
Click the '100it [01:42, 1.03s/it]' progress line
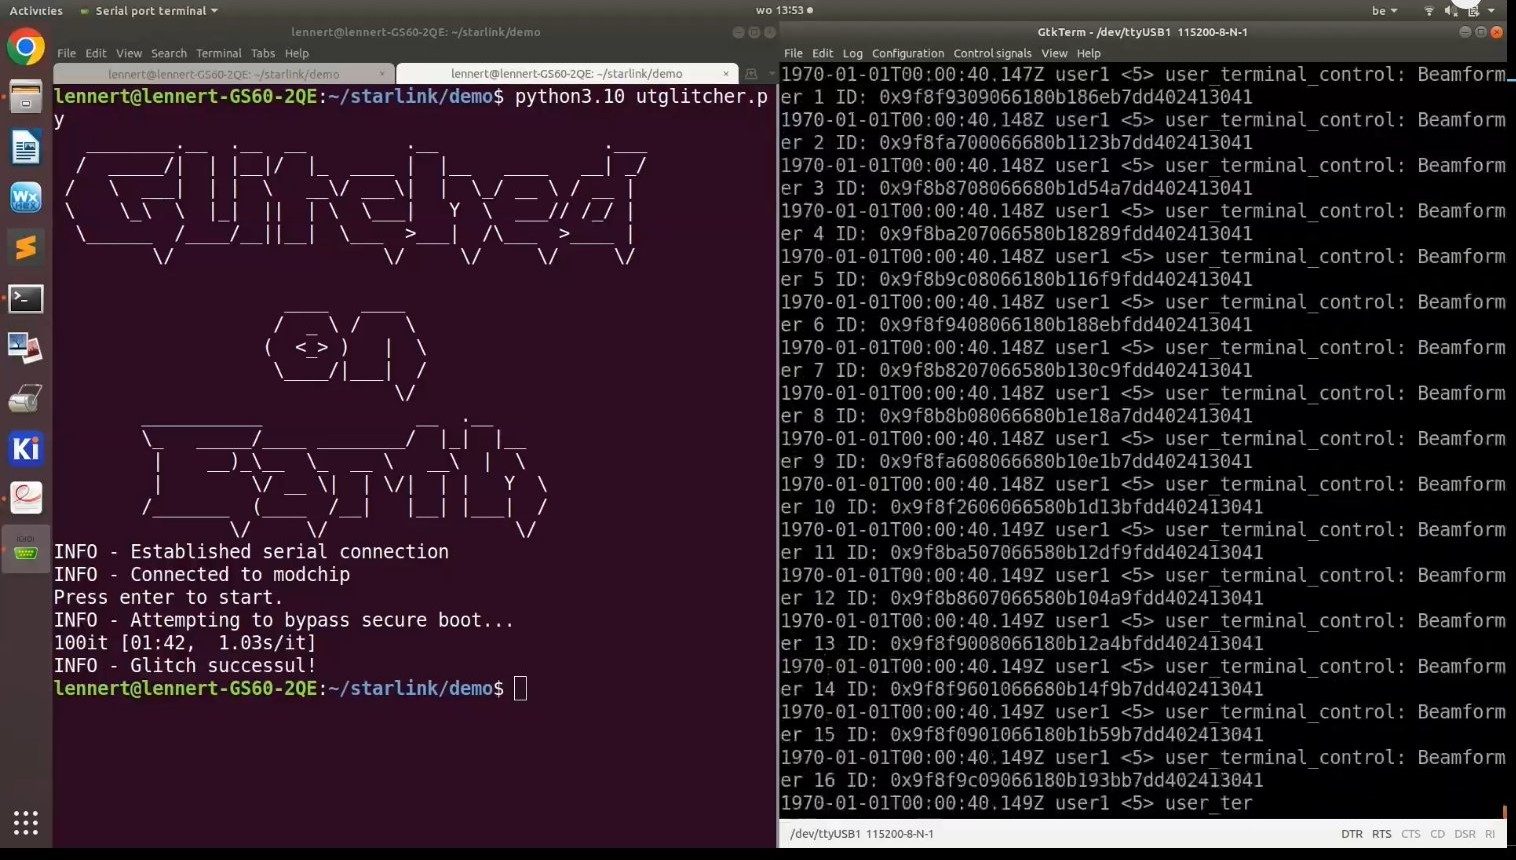(x=185, y=643)
